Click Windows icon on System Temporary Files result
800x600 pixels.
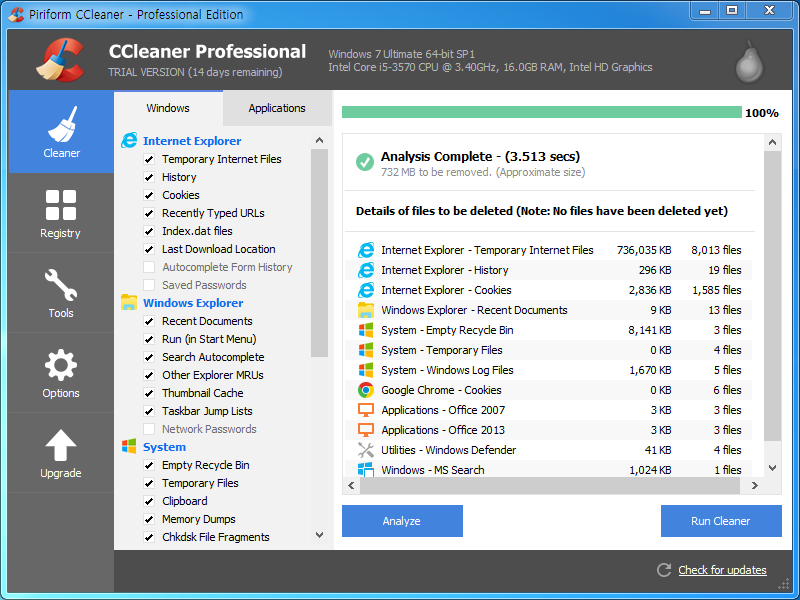(366, 350)
